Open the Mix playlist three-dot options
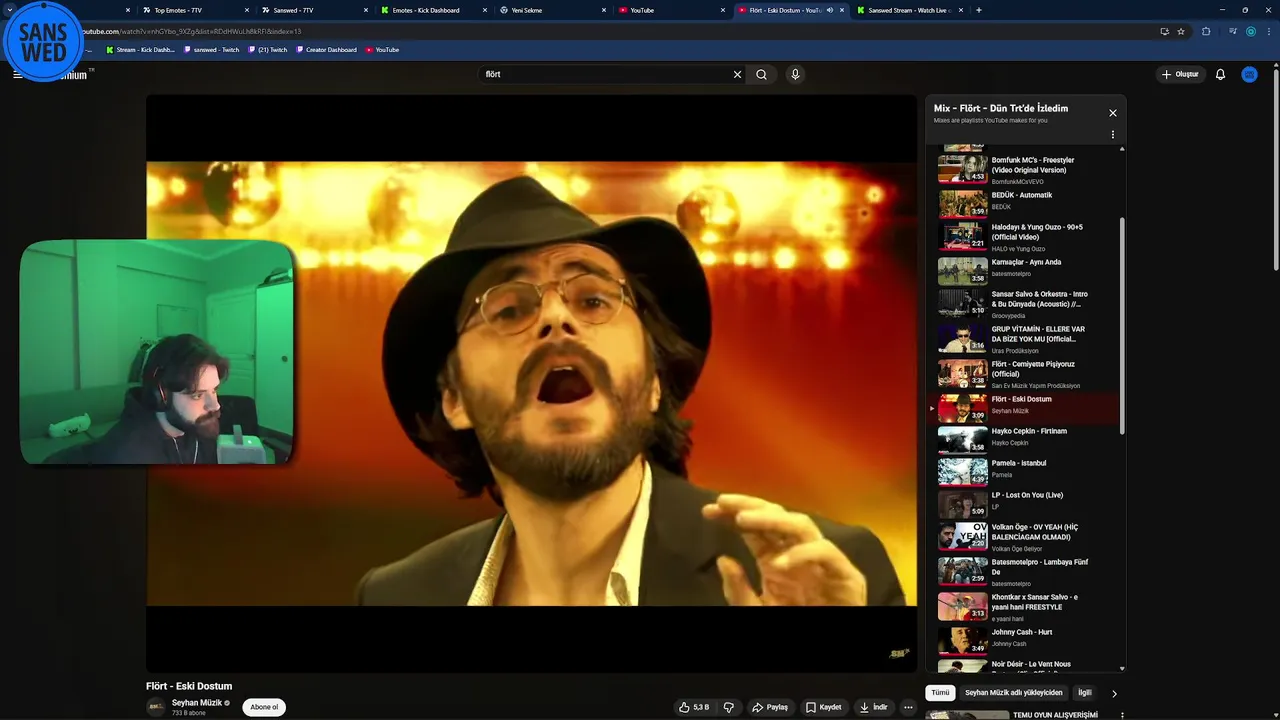This screenshot has width=1280, height=720. [1112, 135]
